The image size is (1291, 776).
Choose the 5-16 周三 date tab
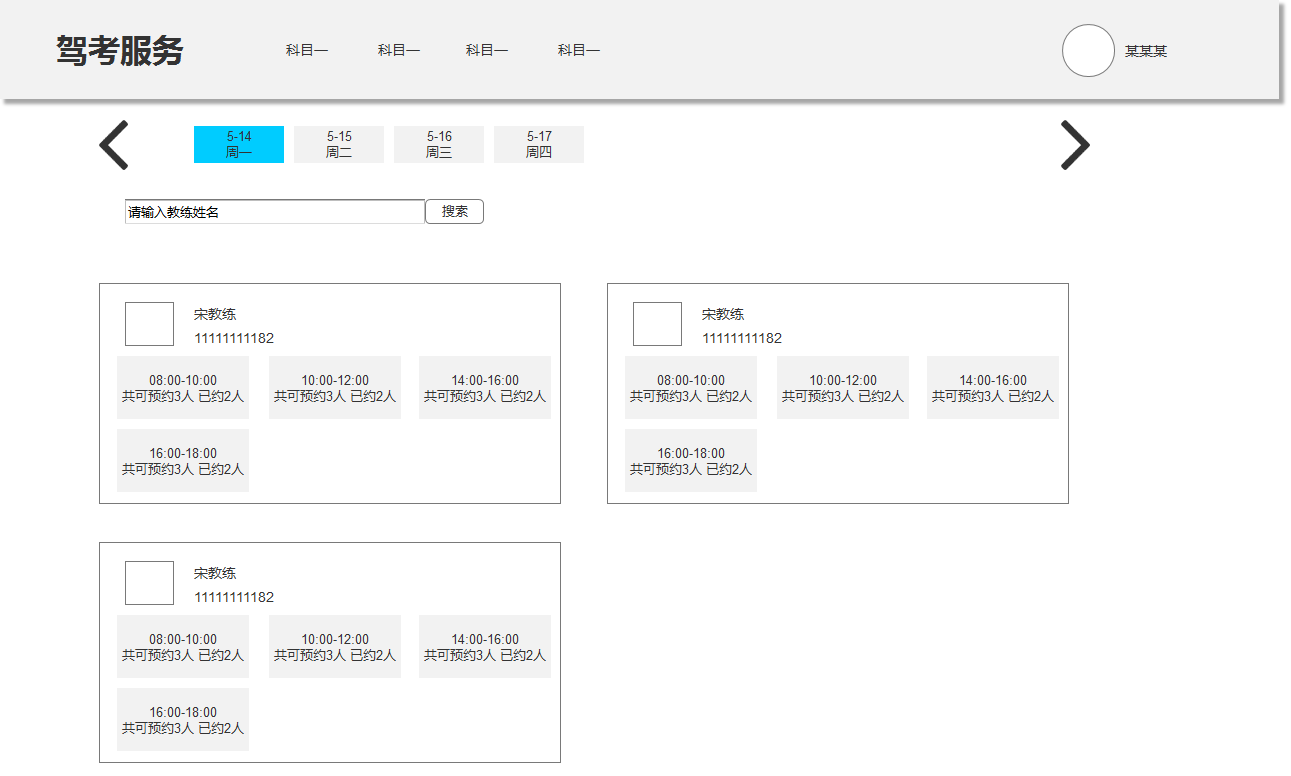point(439,145)
